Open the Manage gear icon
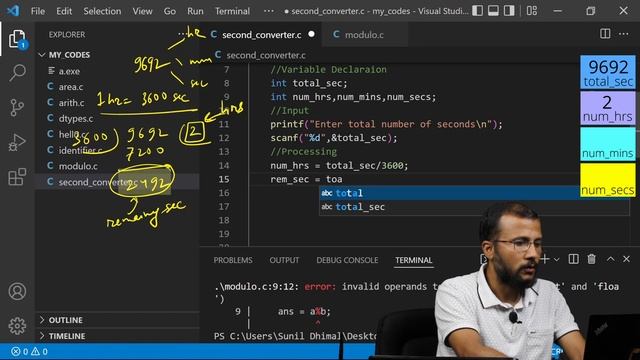The height and width of the screenshot is (360, 640). point(17,325)
